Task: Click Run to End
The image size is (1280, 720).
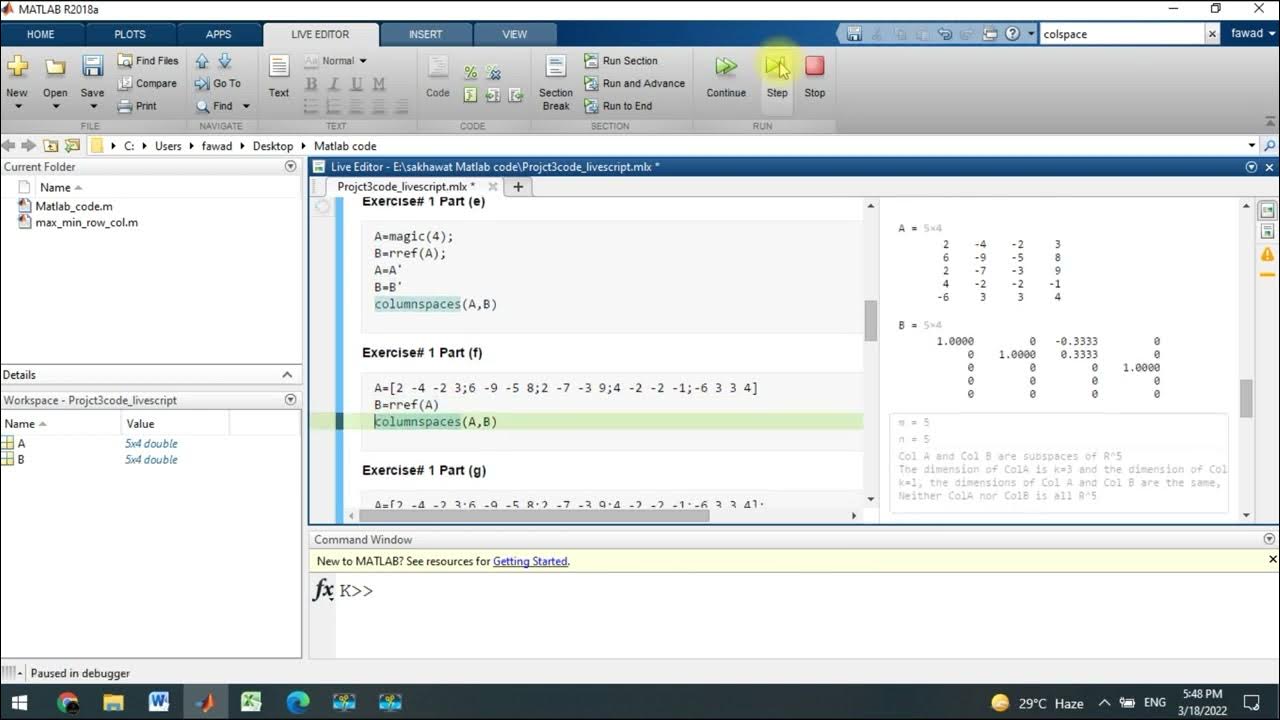Action: [618, 106]
